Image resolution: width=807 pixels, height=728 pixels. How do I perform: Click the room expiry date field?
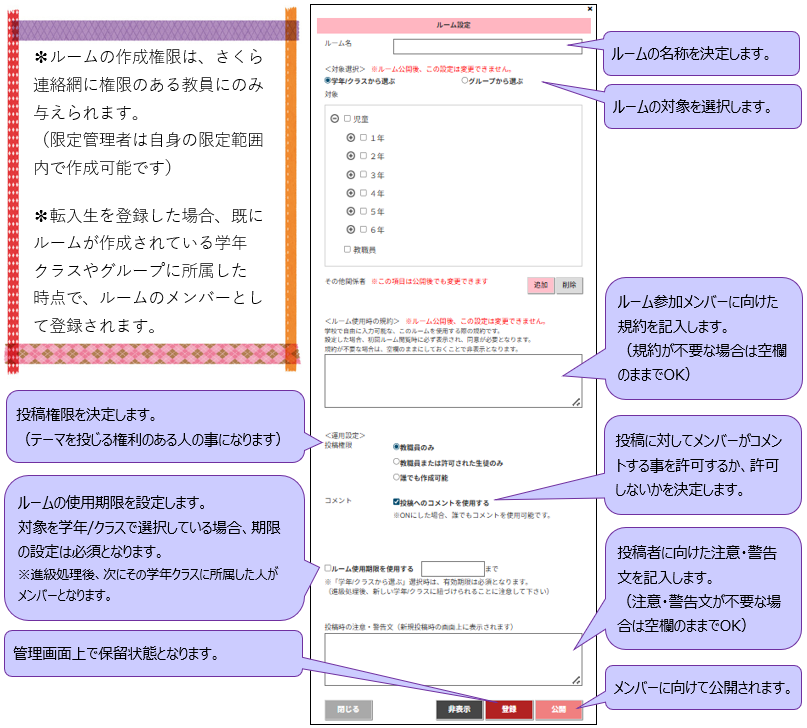point(452,568)
